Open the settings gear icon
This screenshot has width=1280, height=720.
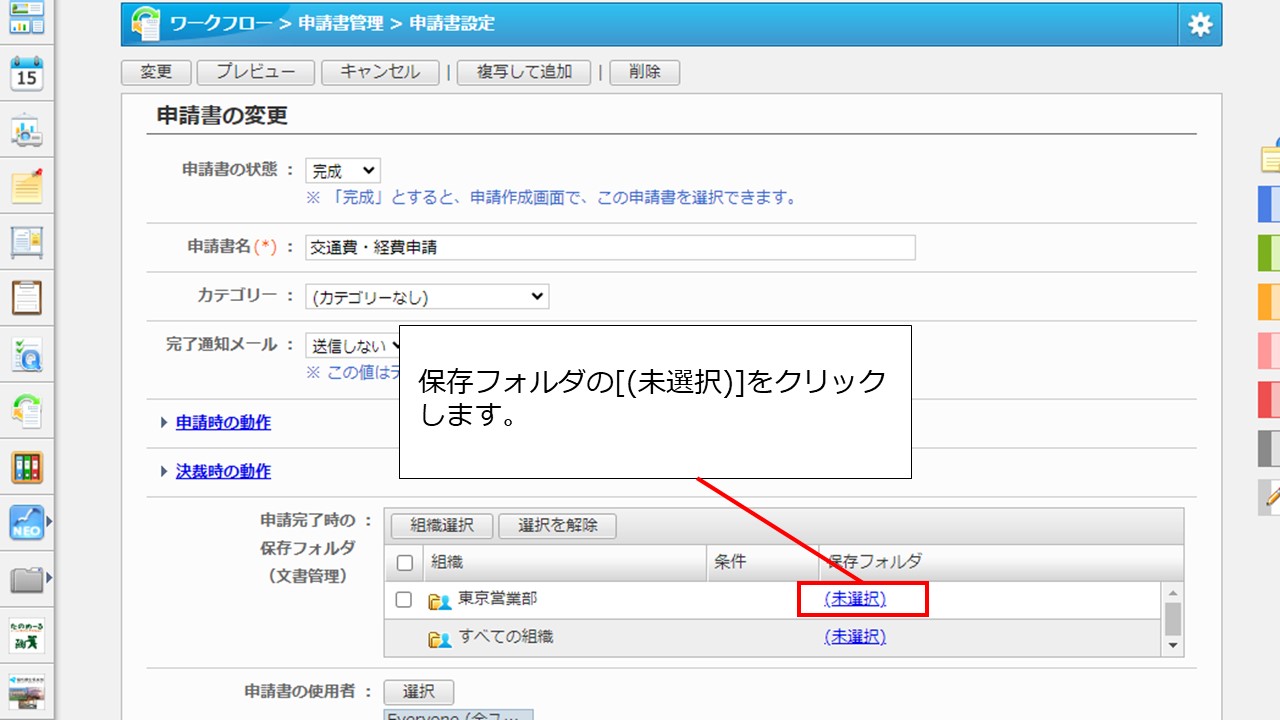point(1200,25)
